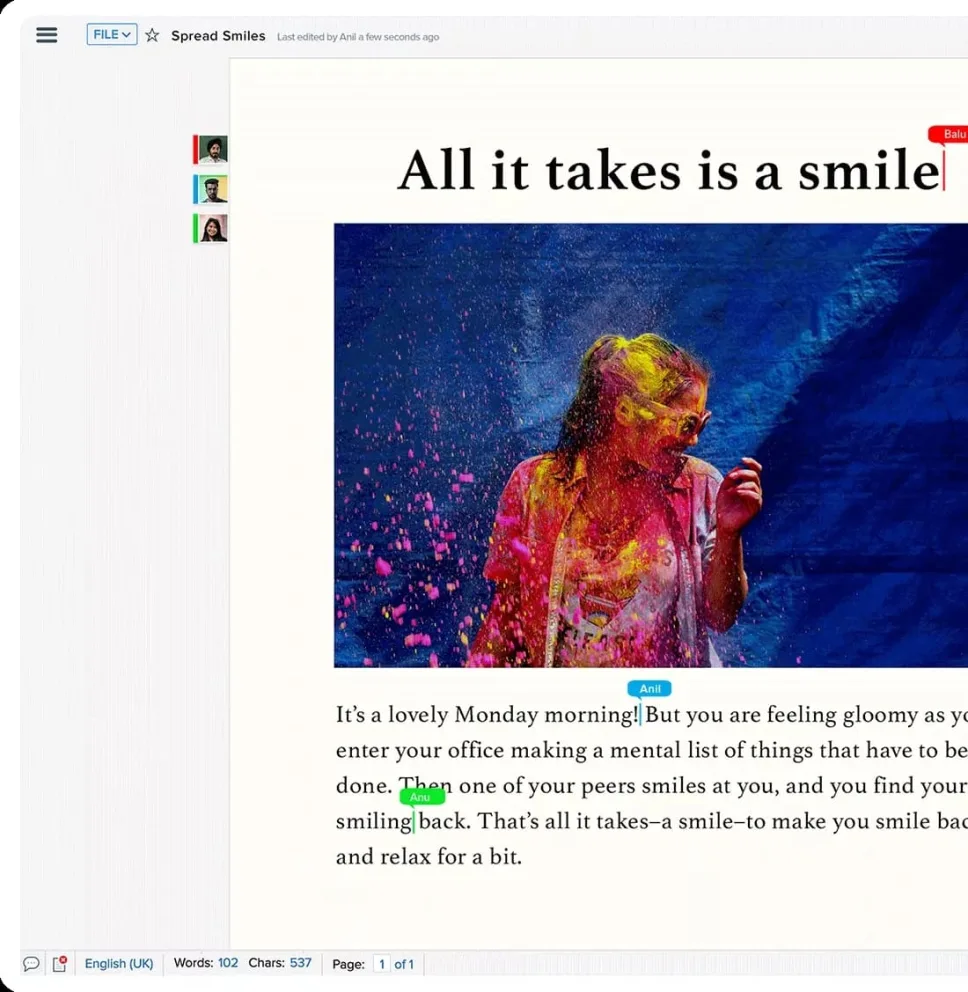Open the comments speech bubble icon
The image size is (968, 992).
tap(31, 964)
